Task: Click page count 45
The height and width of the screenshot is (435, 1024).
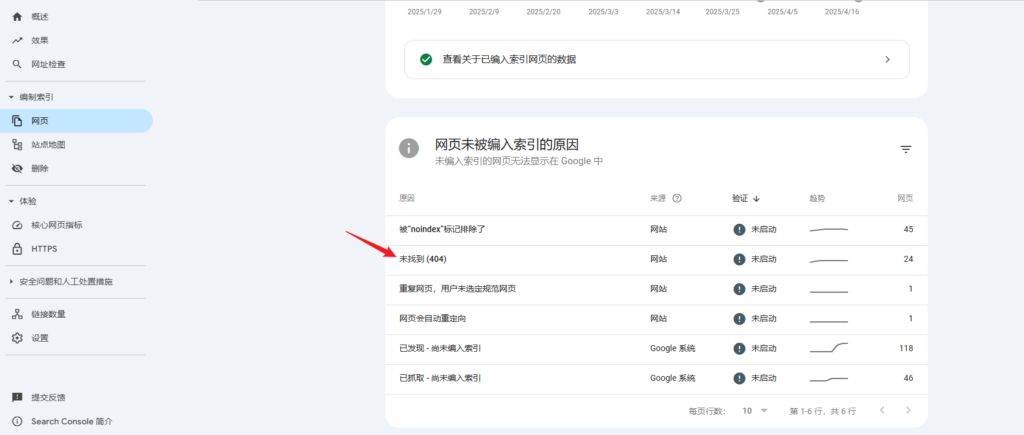Action: pyautogui.click(x=908, y=230)
